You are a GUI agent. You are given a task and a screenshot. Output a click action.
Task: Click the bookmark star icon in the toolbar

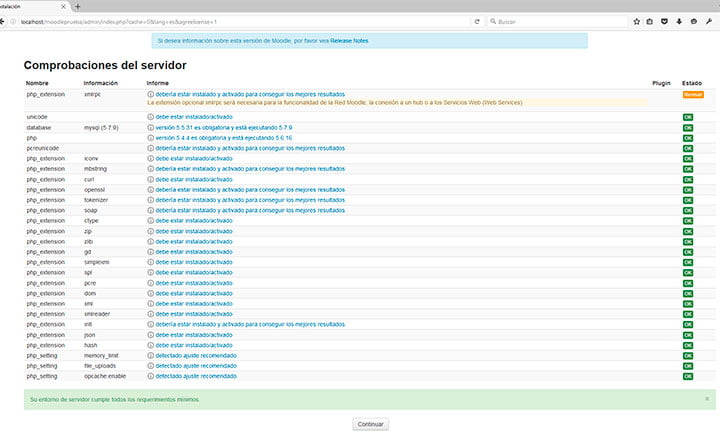coord(634,21)
